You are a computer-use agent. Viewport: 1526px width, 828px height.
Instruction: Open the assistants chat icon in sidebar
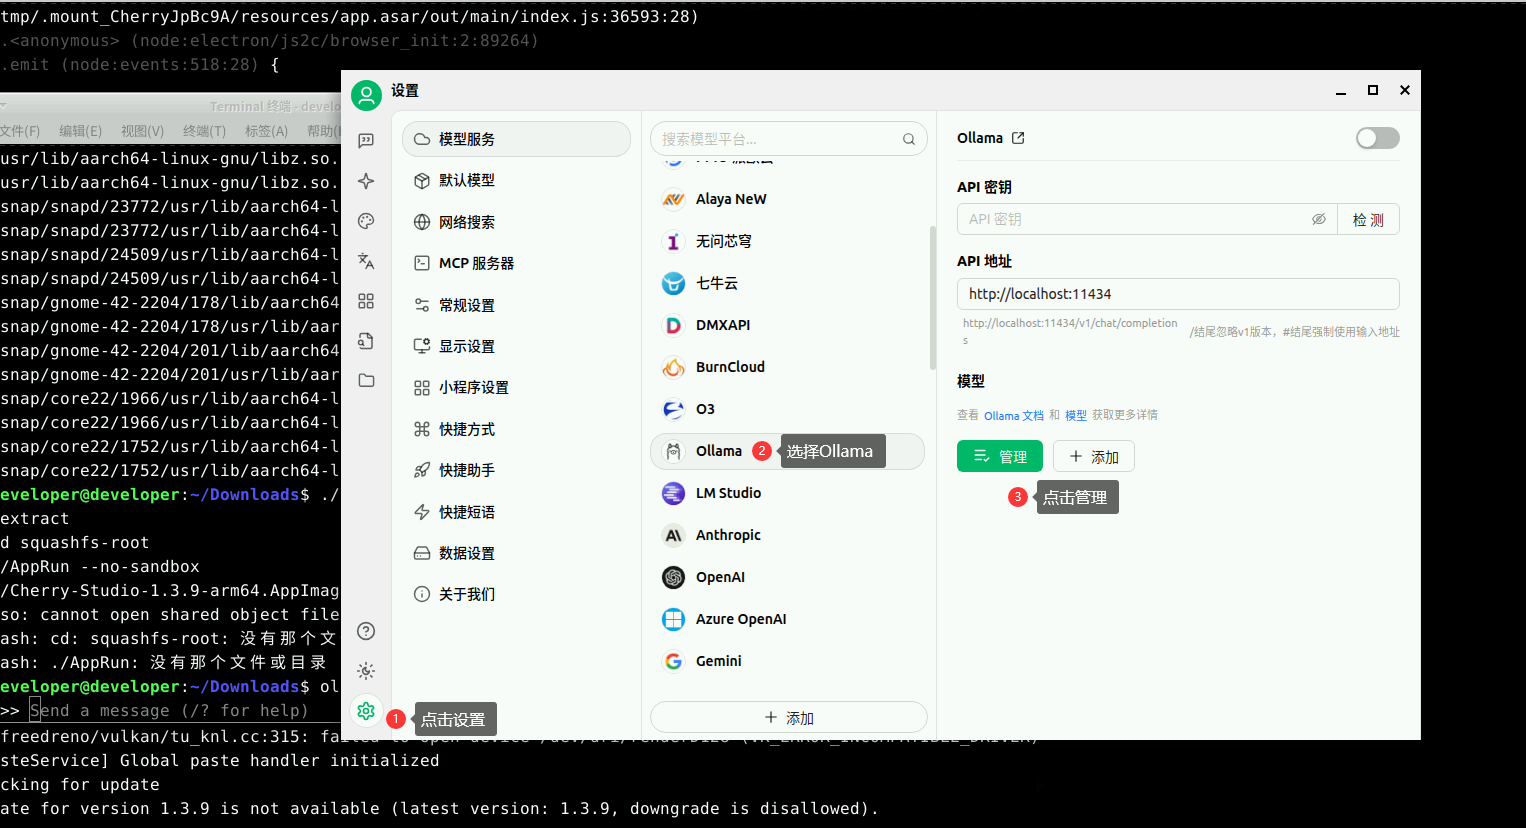coord(366,141)
